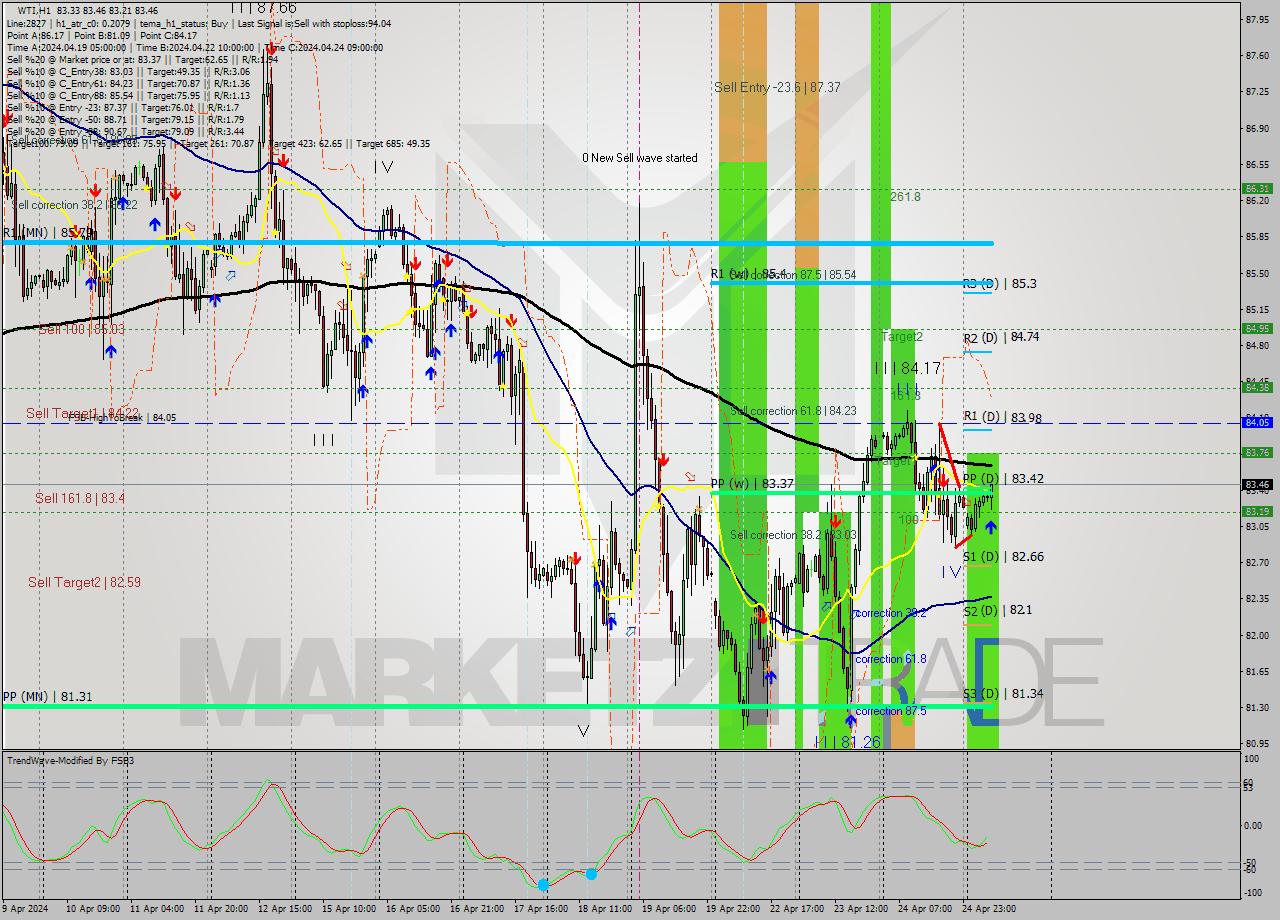Click the 'Sell Target2 | 82.59' annotation

74,582
